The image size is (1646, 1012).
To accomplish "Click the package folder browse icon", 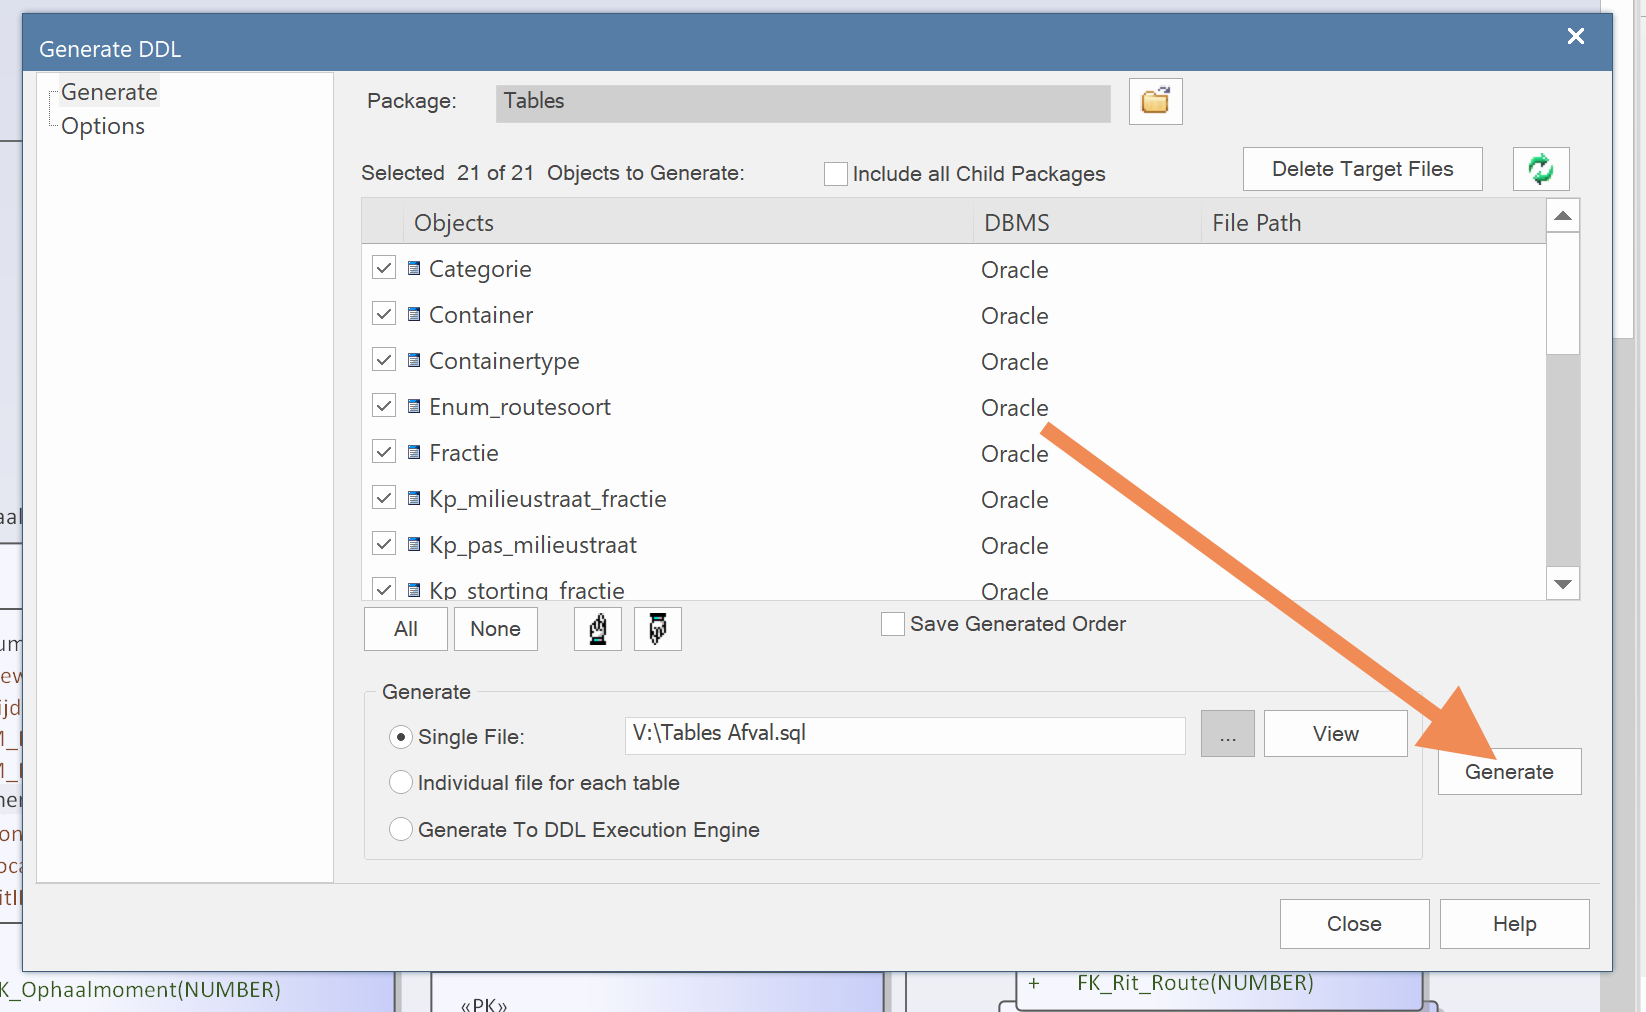I will click(1155, 101).
